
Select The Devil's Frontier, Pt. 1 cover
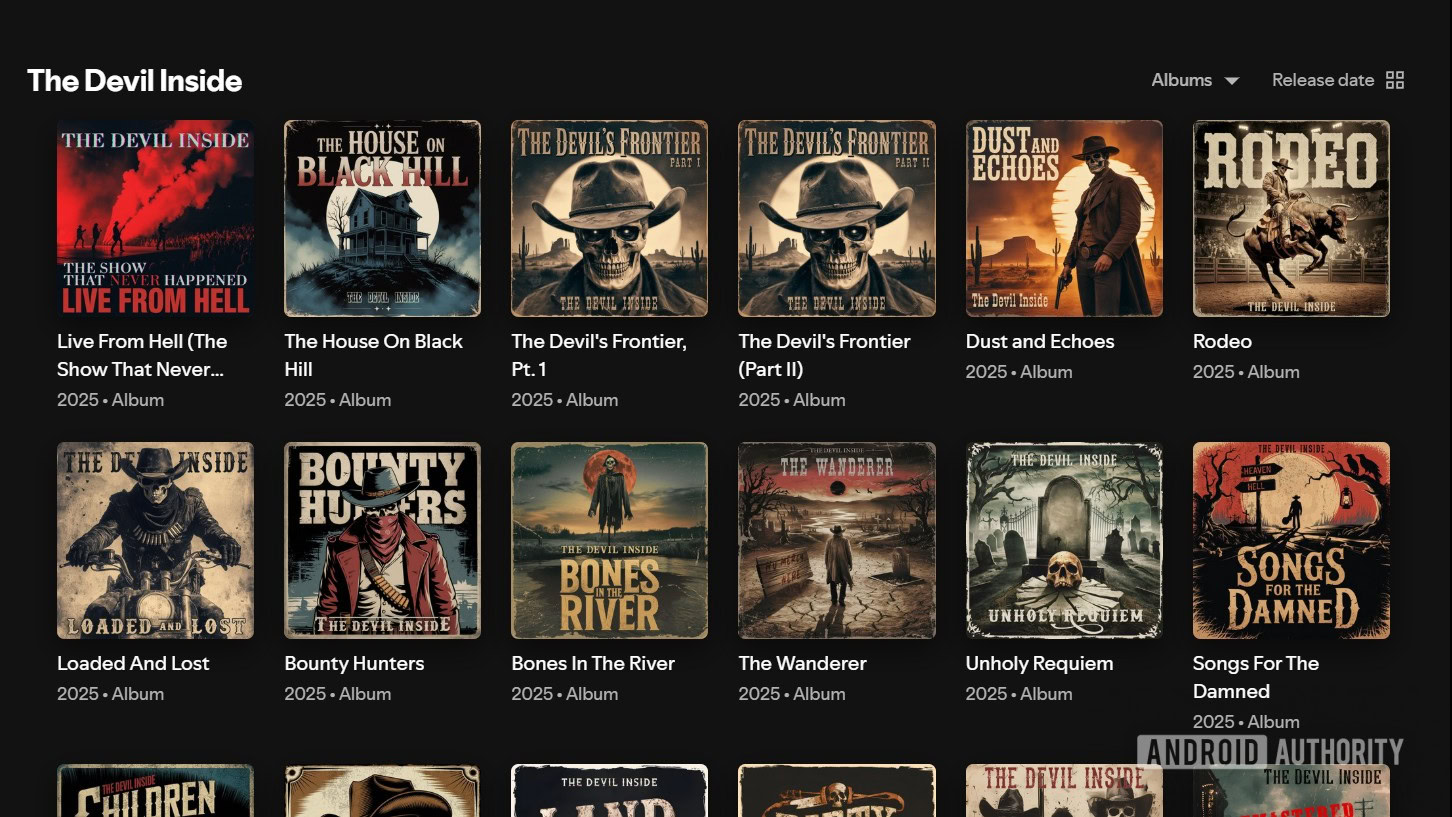tap(609, 218)
